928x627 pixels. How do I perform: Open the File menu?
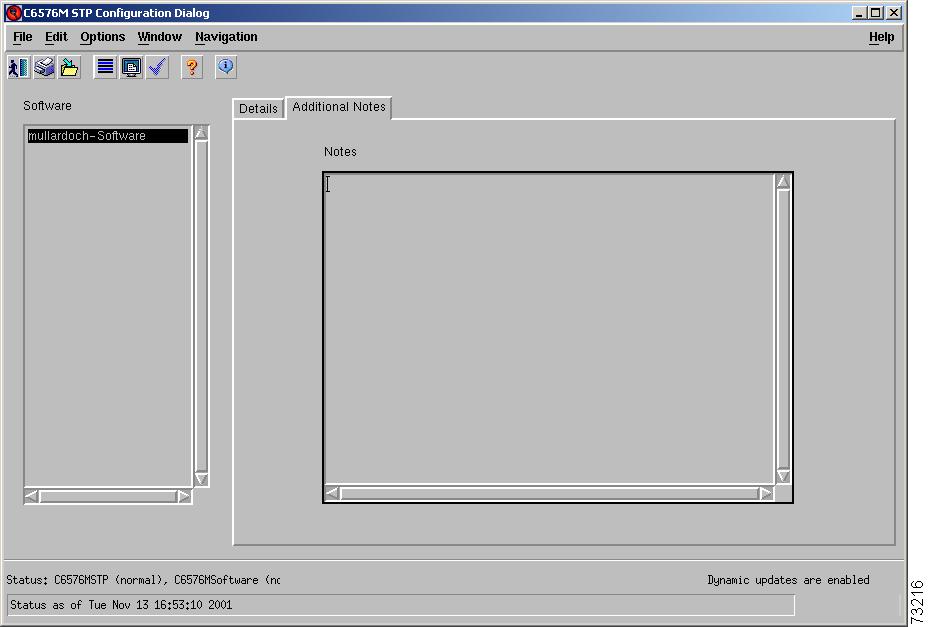point(22,37)
